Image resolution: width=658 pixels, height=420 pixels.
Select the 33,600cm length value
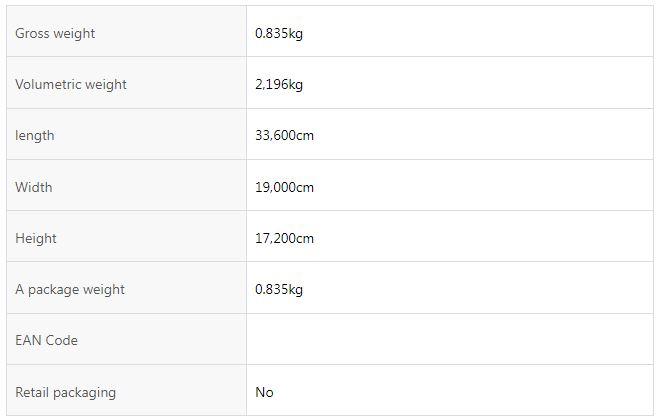coord(284,136)
